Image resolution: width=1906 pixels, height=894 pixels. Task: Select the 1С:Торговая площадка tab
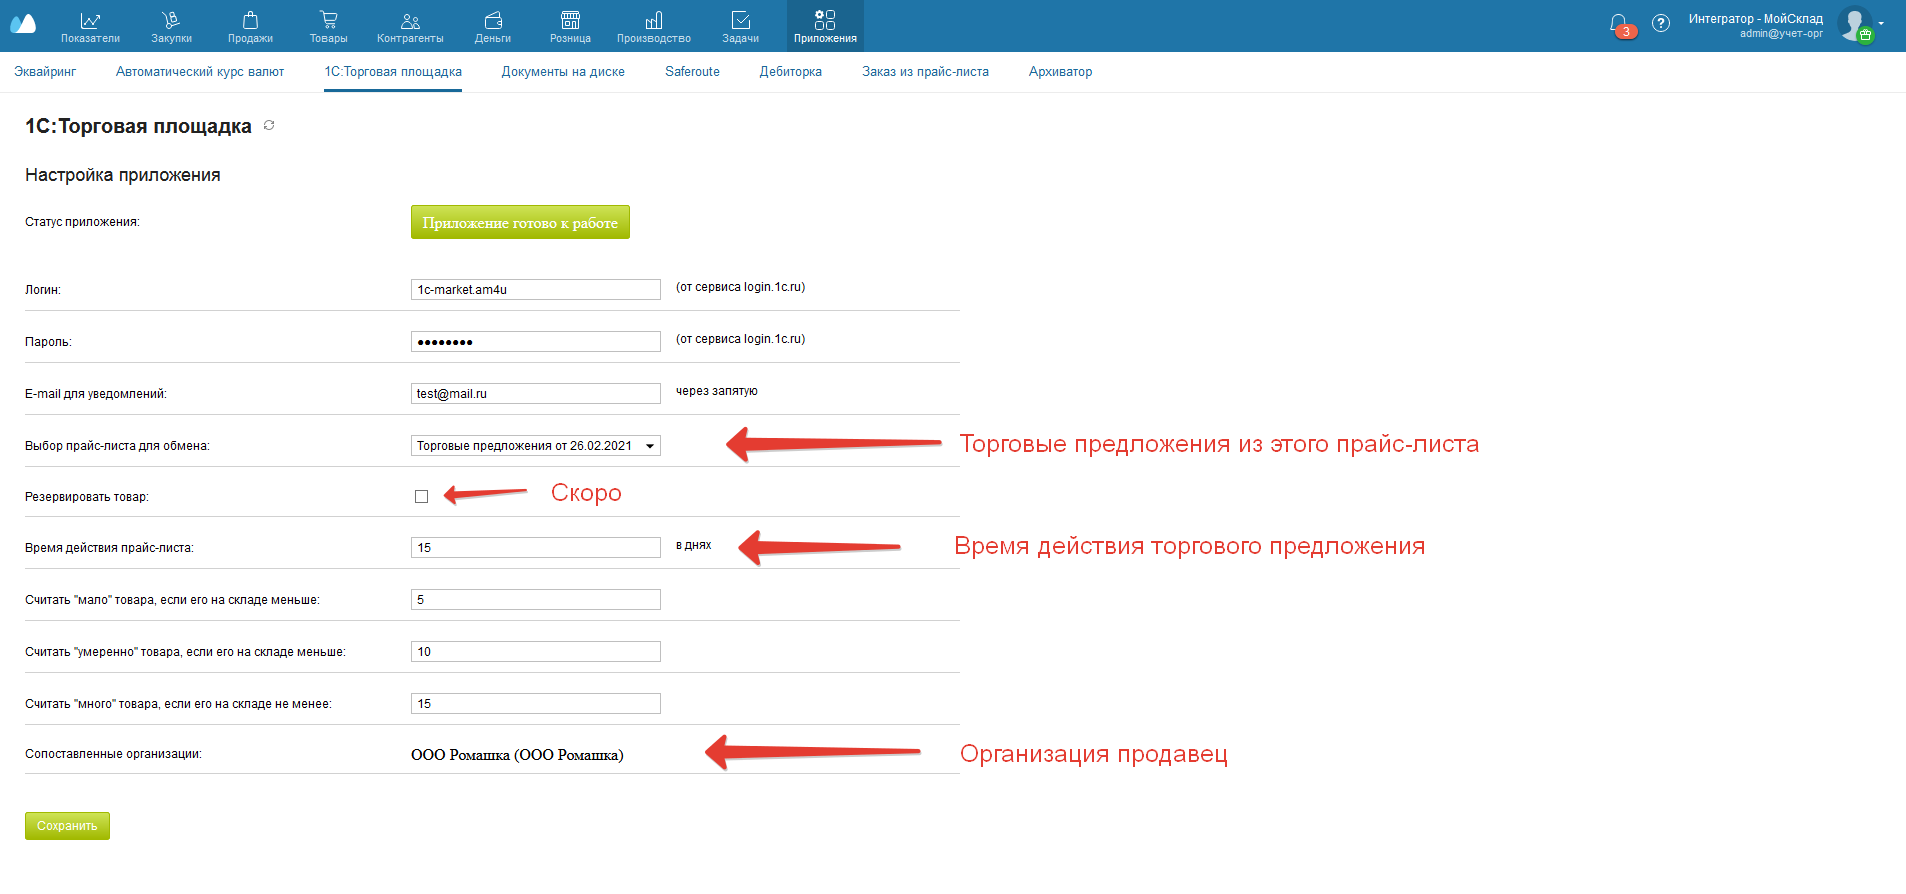click(x=393, y=72)
